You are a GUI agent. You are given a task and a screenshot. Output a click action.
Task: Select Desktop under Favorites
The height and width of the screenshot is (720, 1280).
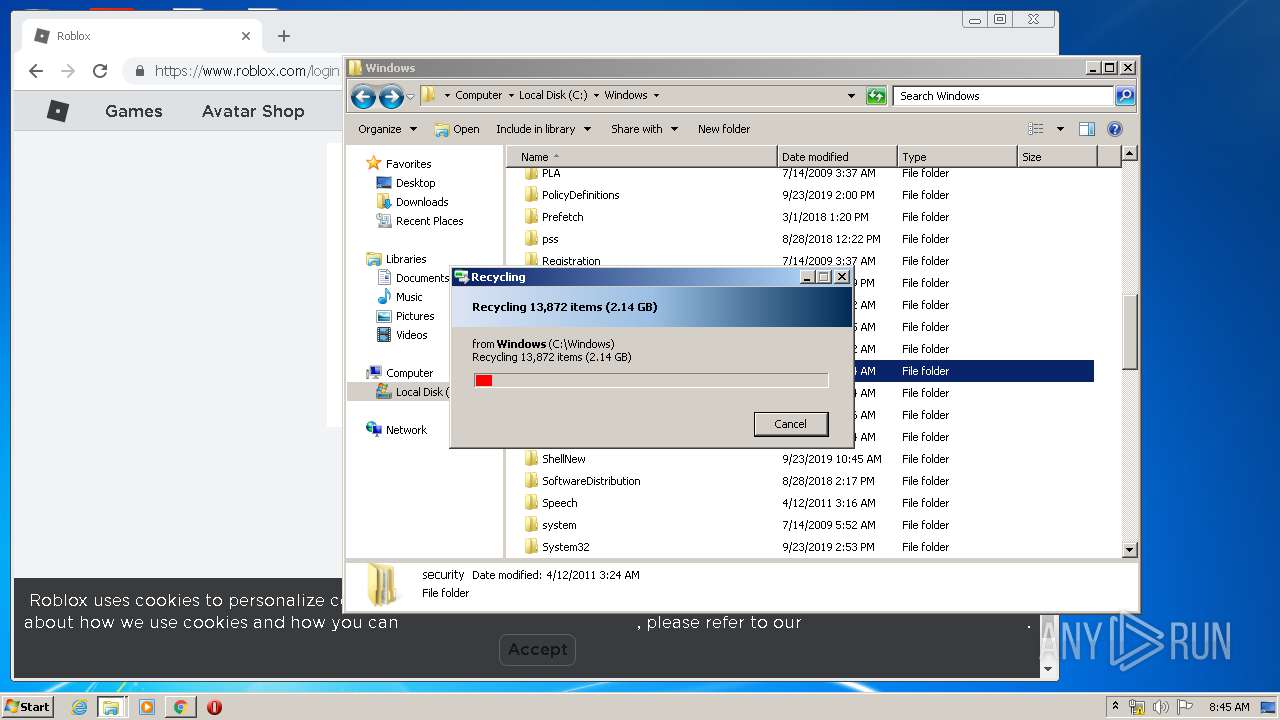(x=406, y=183)
